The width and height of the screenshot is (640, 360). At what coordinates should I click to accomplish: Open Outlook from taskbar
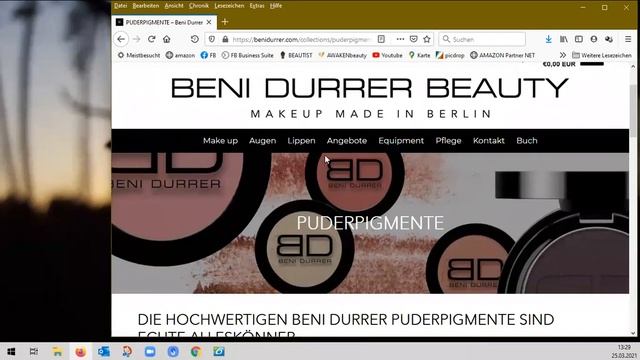pos(103,351)
